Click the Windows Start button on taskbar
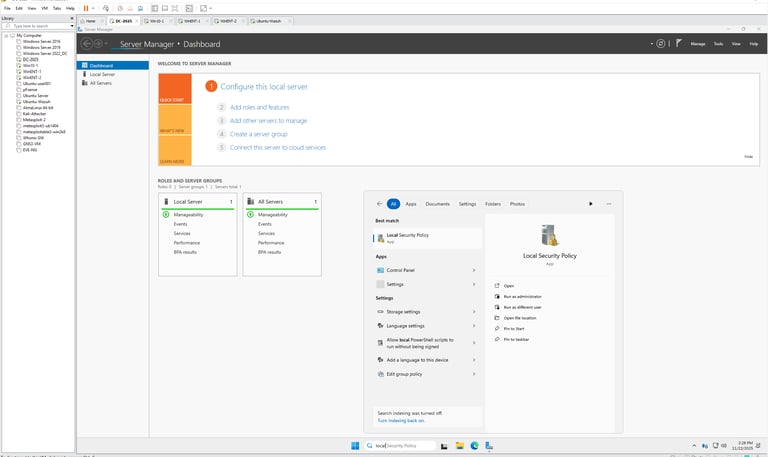Screen dimensions: 768x457 tap(355, 445)
